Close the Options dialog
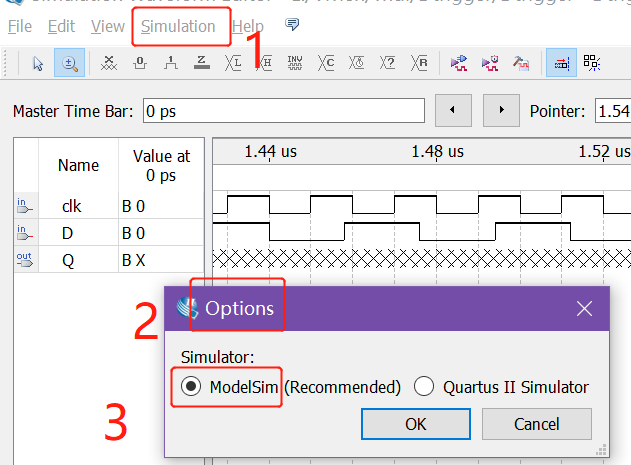Screen dimensions: 631x465 click(584, 309)
